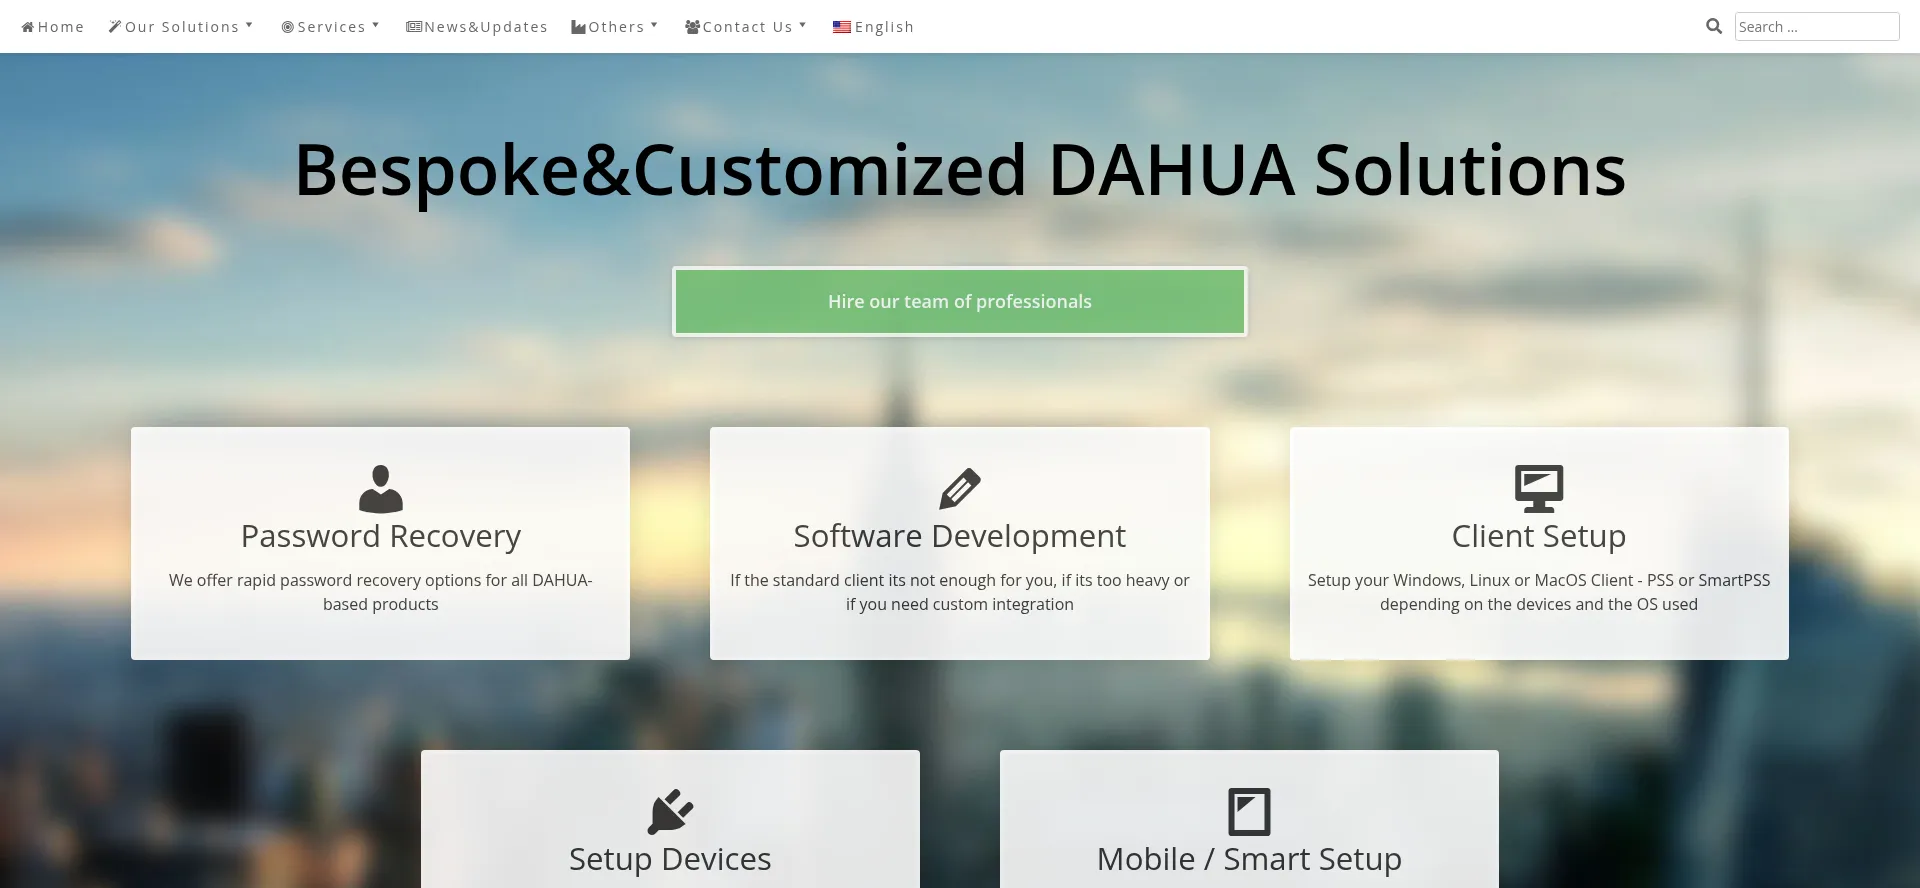
Task: Expand the Contact Us dropdown arrow
Action: click(802, 25)
